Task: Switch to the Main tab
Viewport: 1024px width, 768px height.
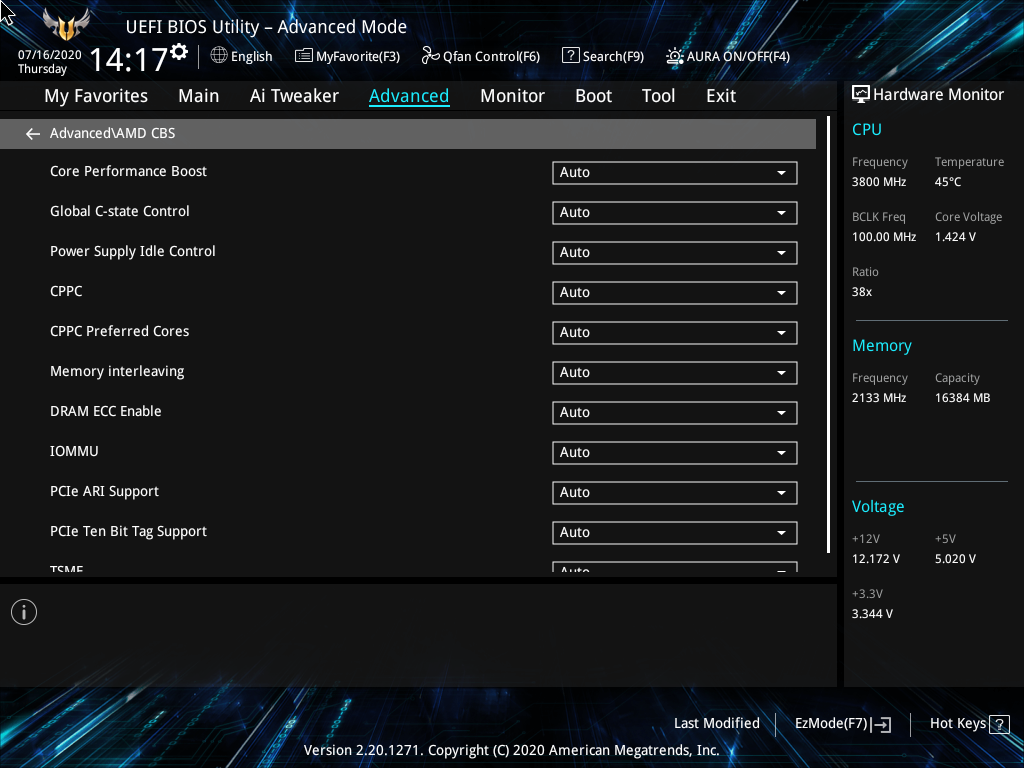Action: (199, 96)
